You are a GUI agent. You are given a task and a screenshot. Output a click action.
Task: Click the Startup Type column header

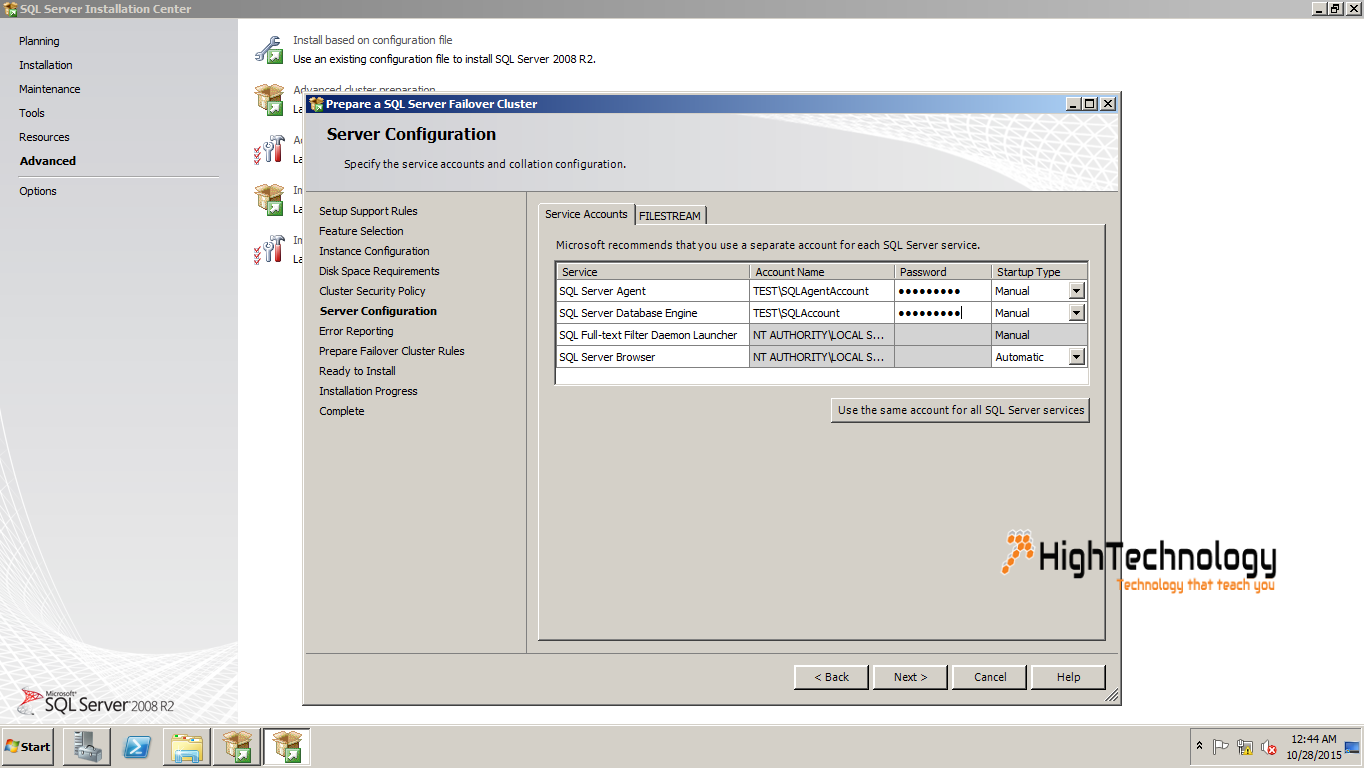1039,271
